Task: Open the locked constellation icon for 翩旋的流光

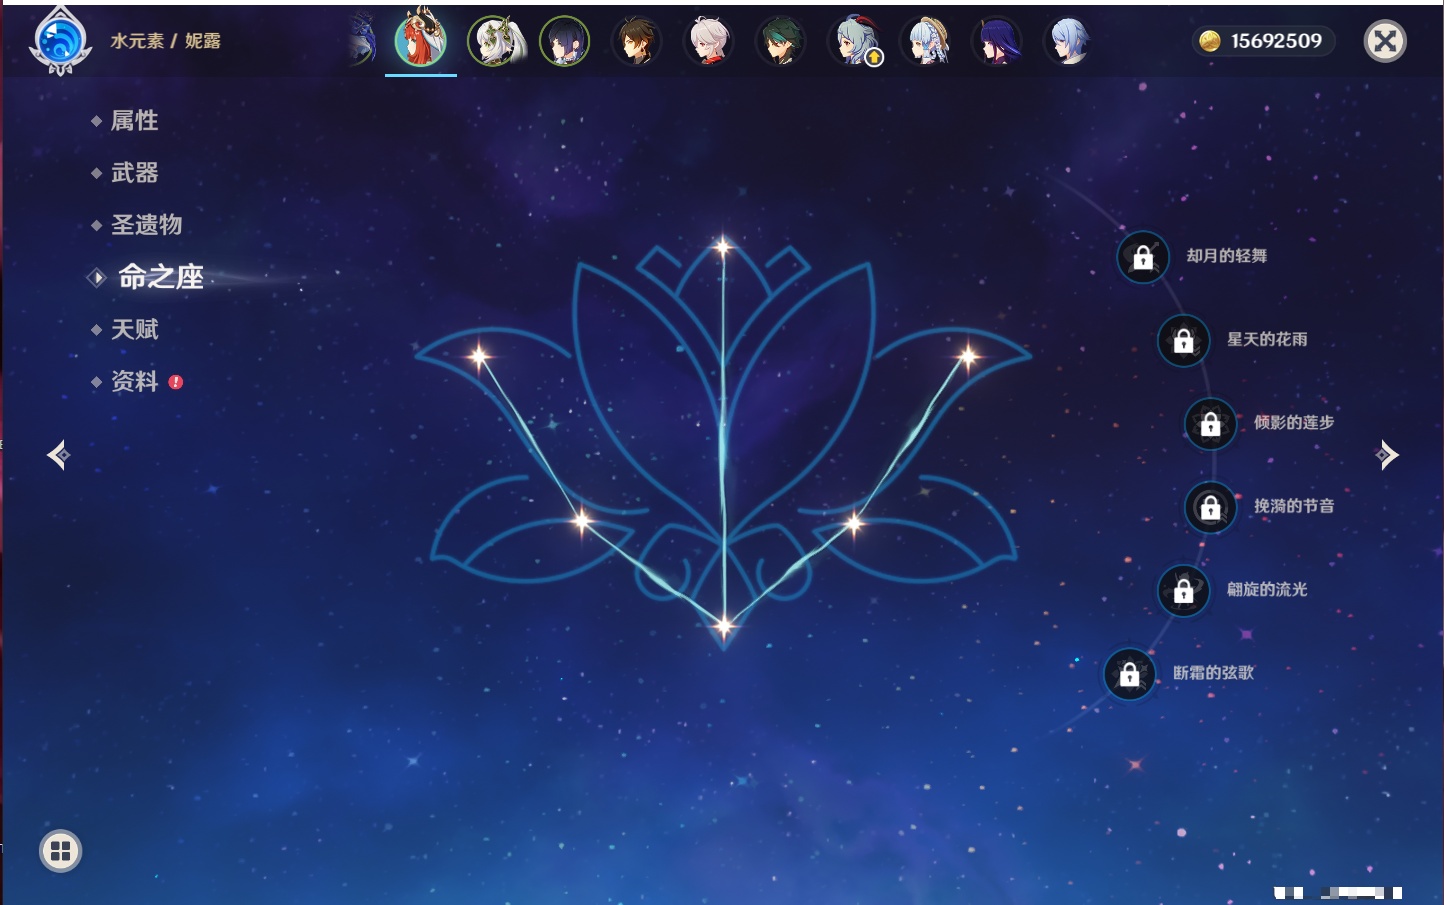Action: [x=1183, y=590]
